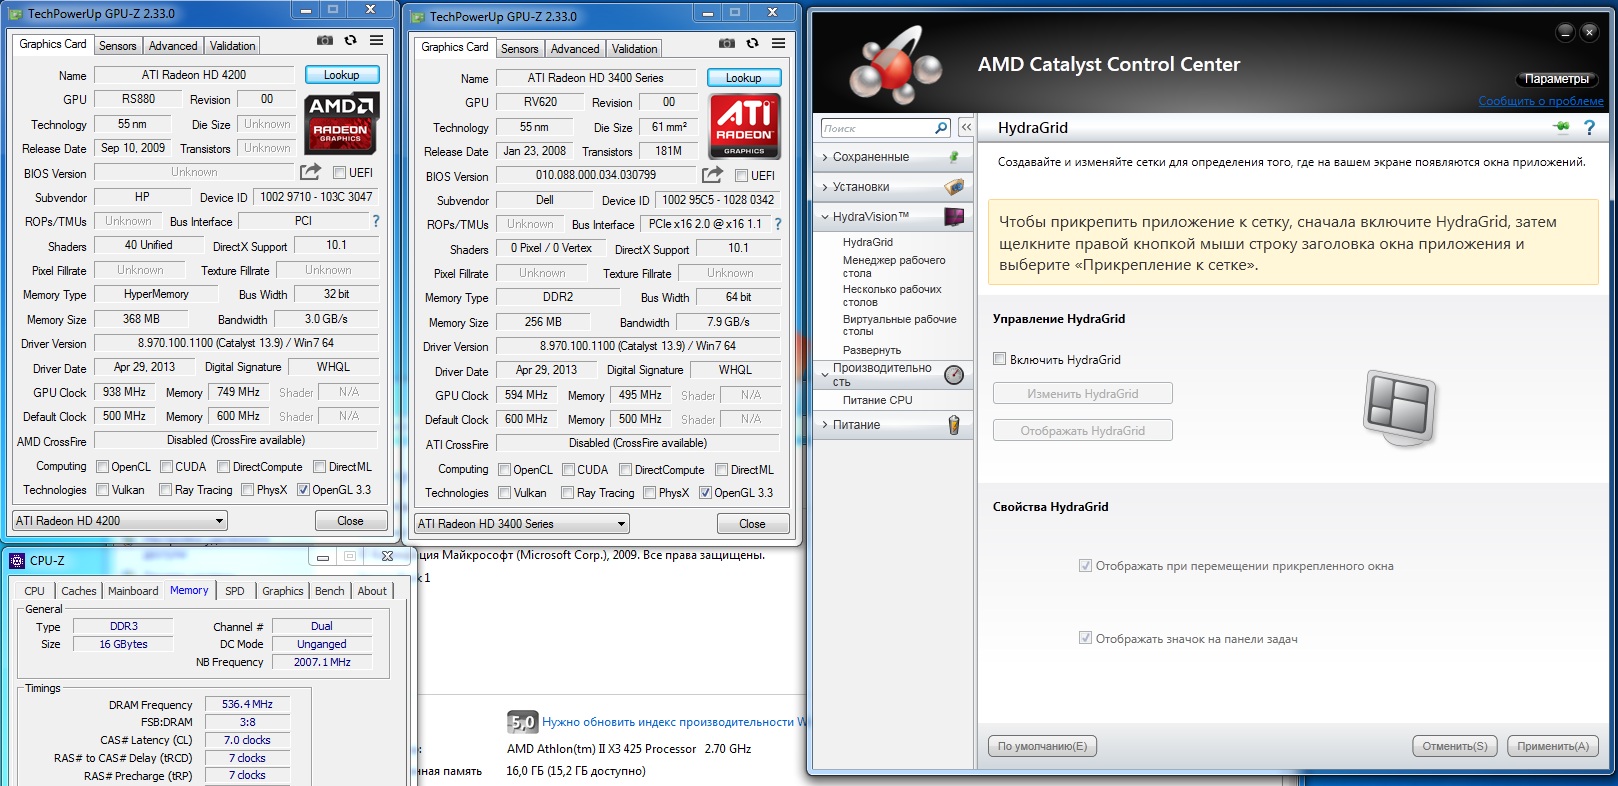Switch to Sensors tab in HD 4200 GPU-Z
1618x786 pixels.
pyautogui.click(x=117, y=46)
